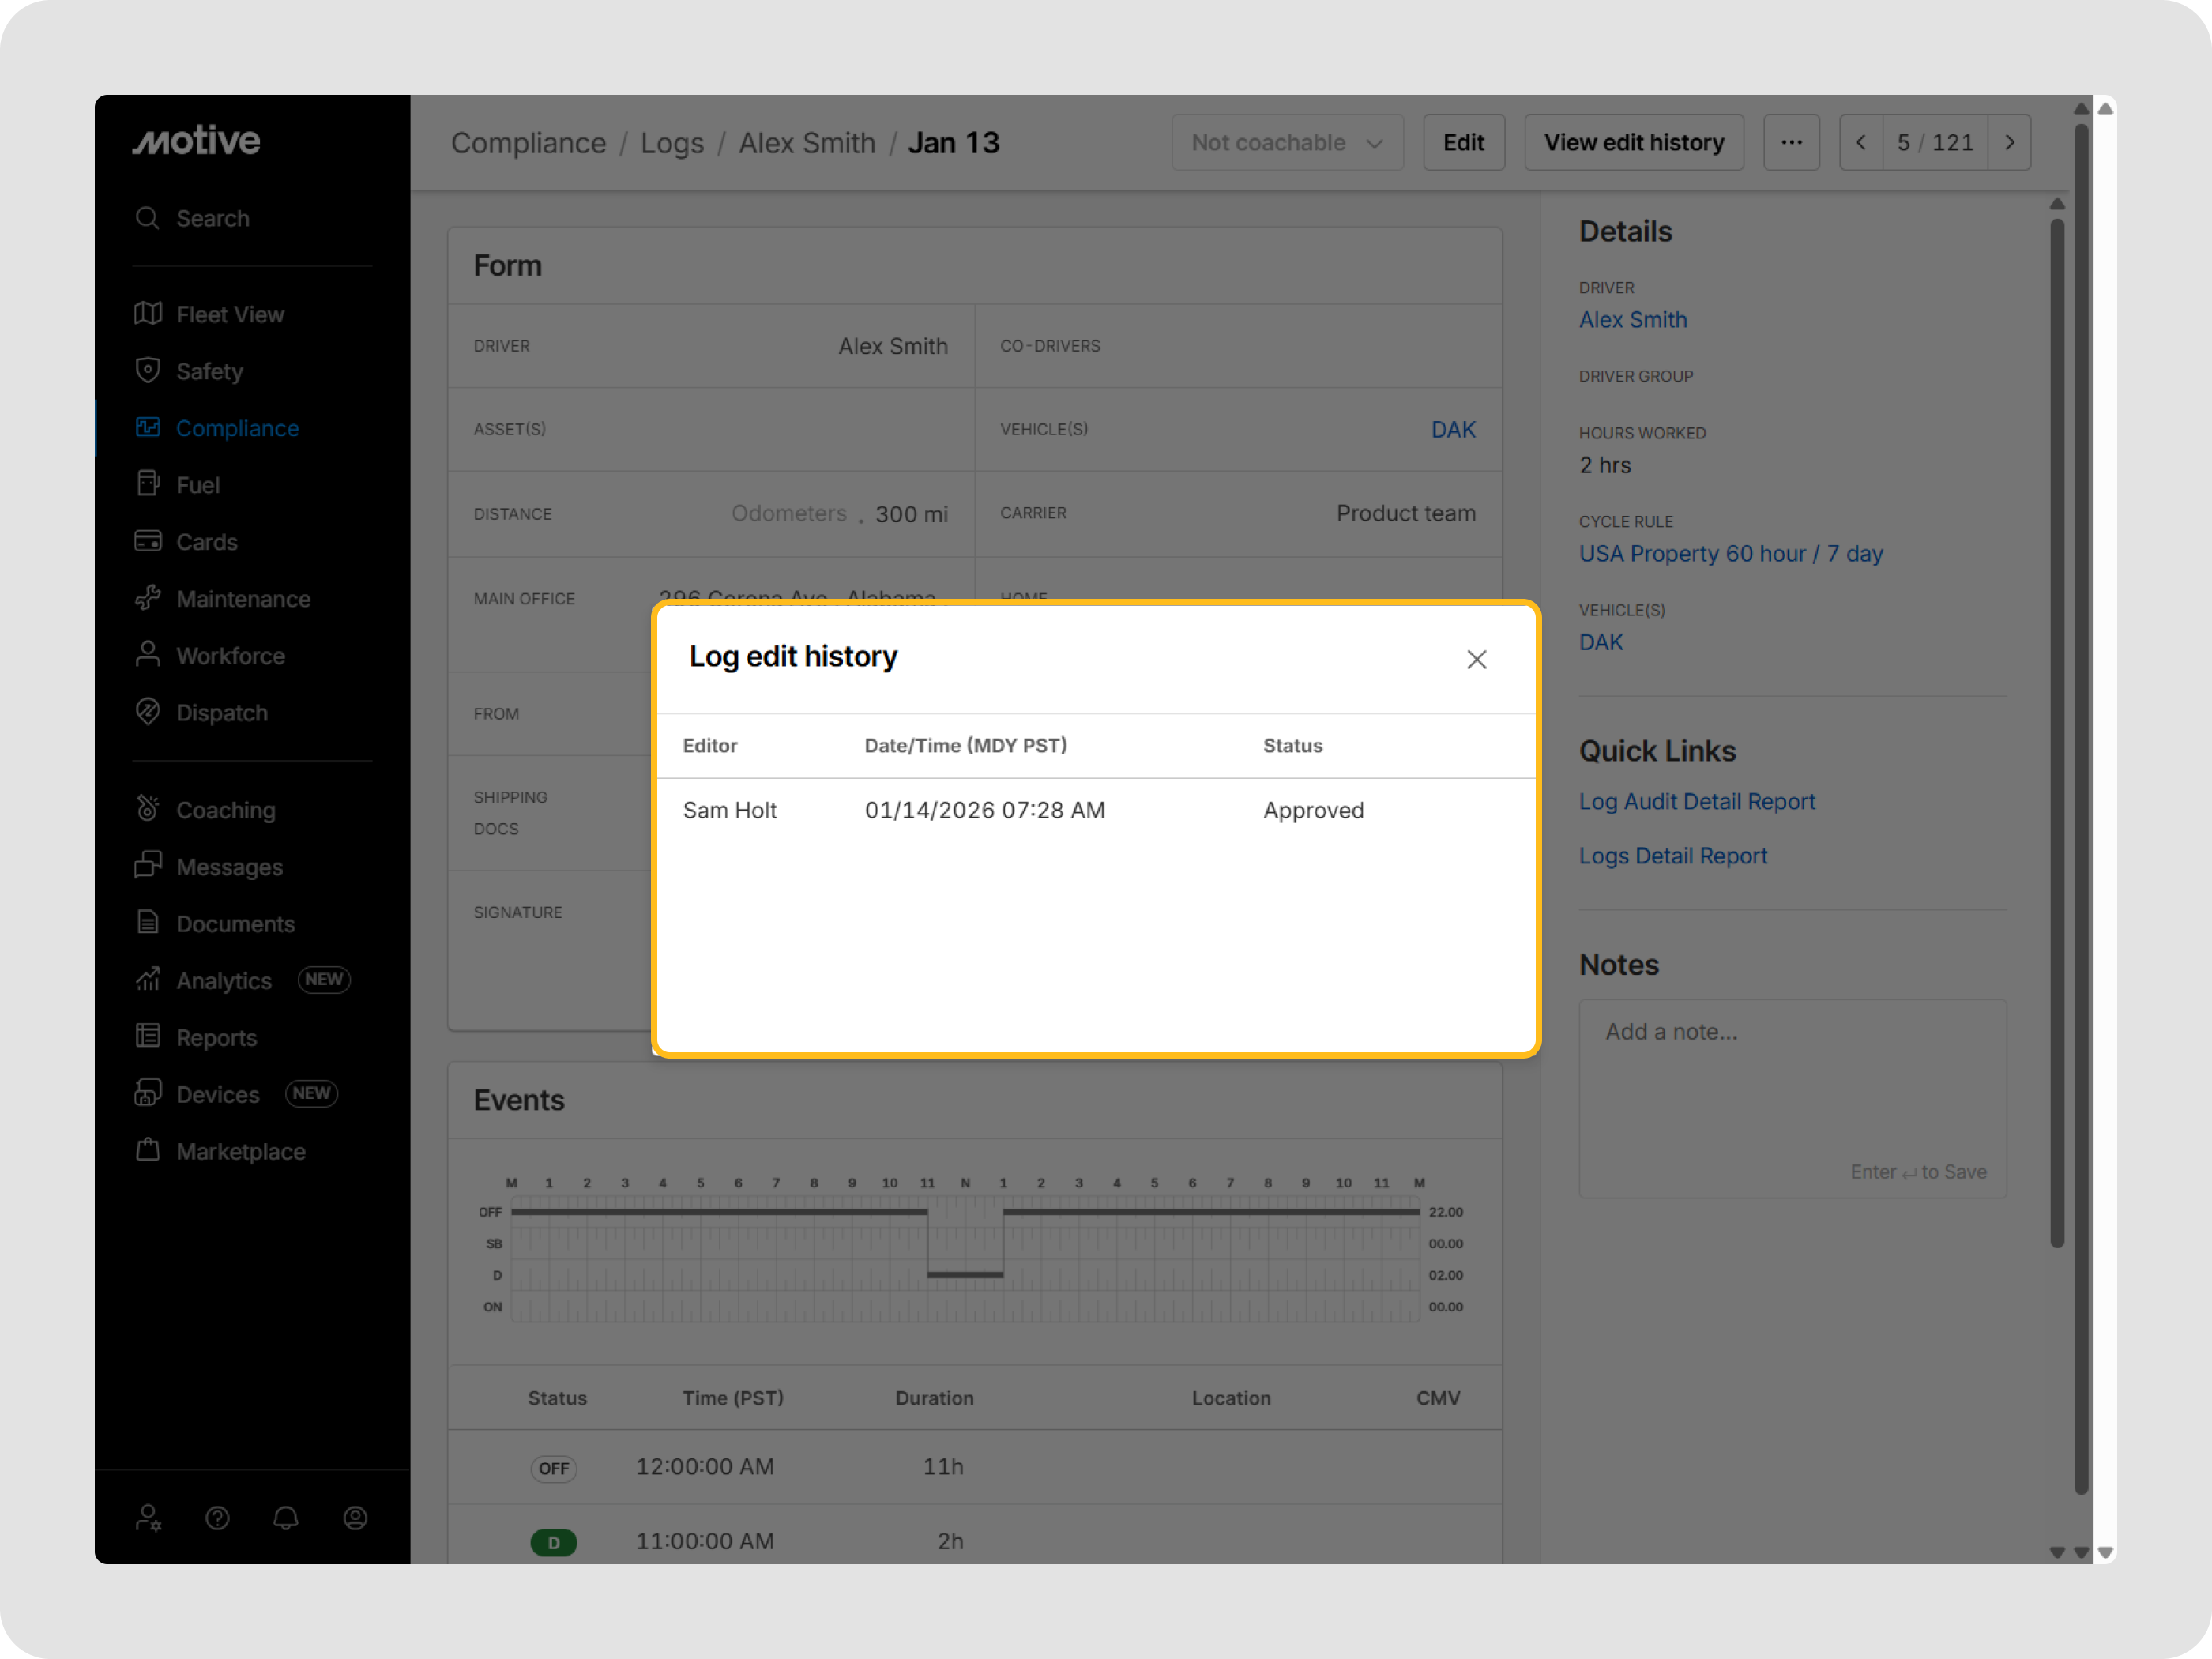Click the Safety shield icon
Image resolution: width=2212 pixels, height=1659 pixels.
point(148,370)
